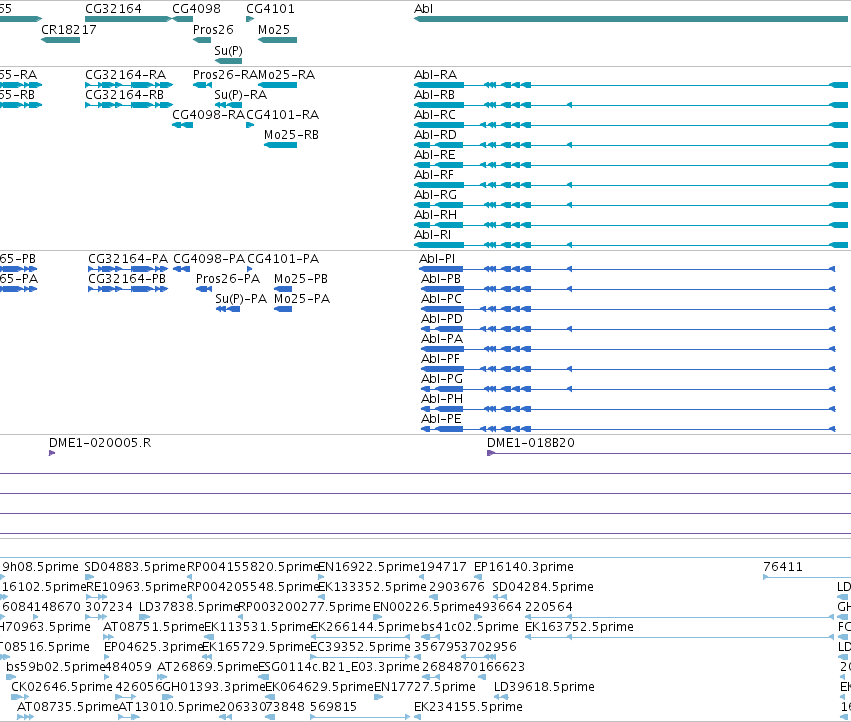Click the CG32164 gene label
Image resolution: width=851 pixels, height=722 pixels.
pyautogui.click(x=113, y=9)
